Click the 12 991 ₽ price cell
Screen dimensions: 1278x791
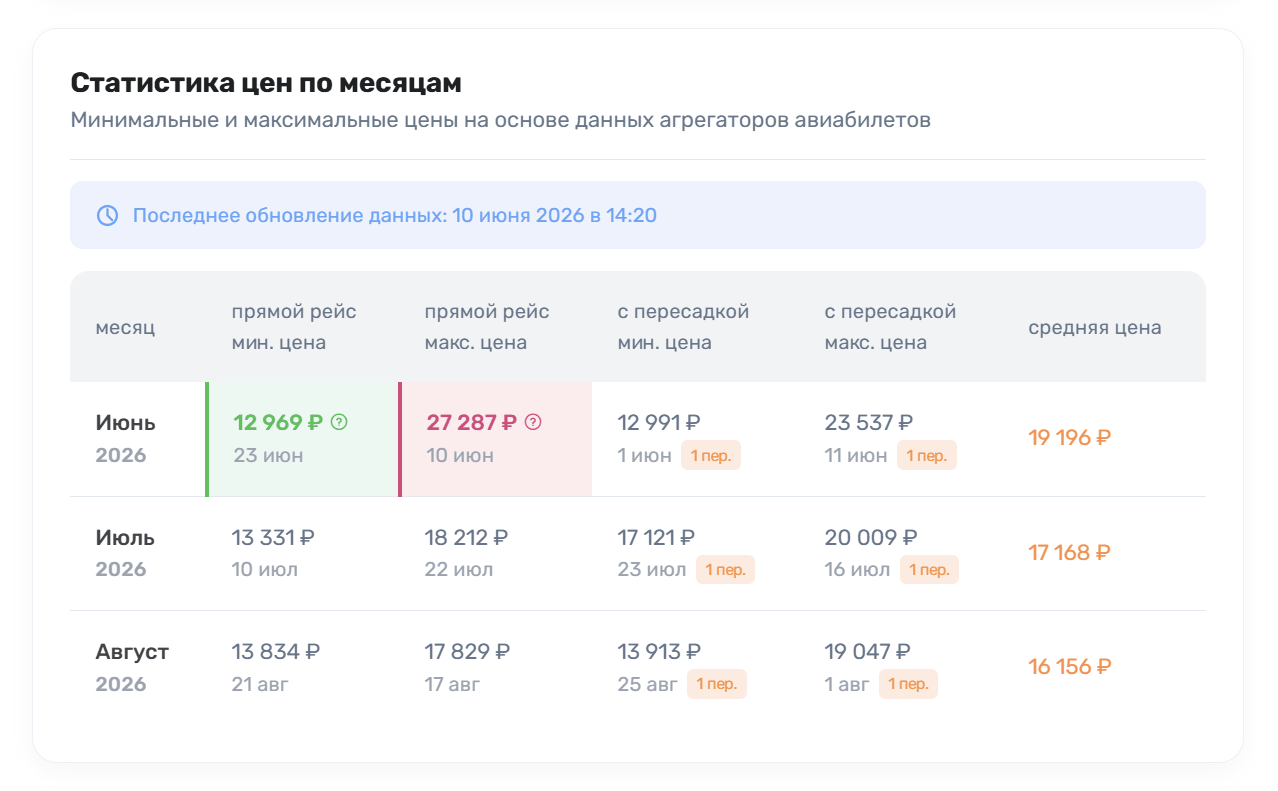point(659,422)
